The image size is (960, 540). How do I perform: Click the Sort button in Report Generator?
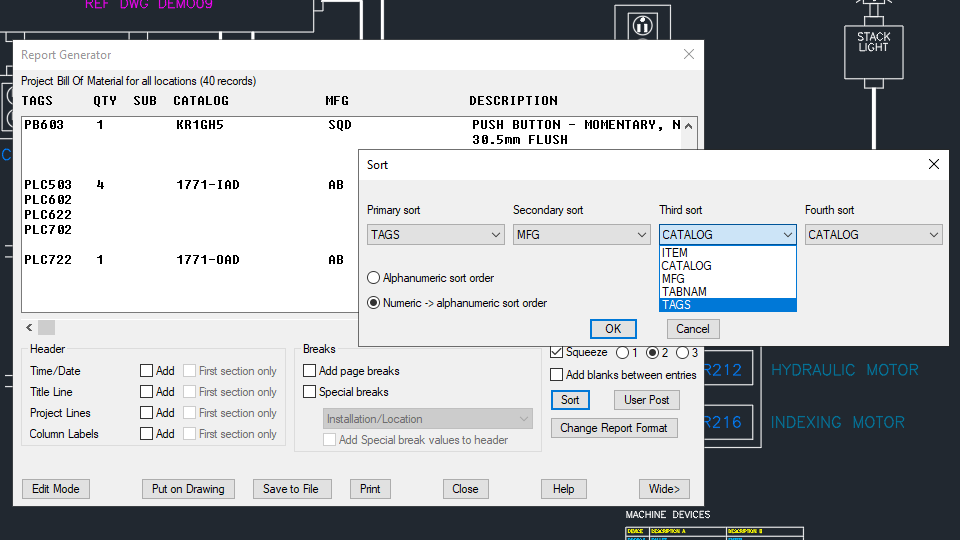point(569,400)
